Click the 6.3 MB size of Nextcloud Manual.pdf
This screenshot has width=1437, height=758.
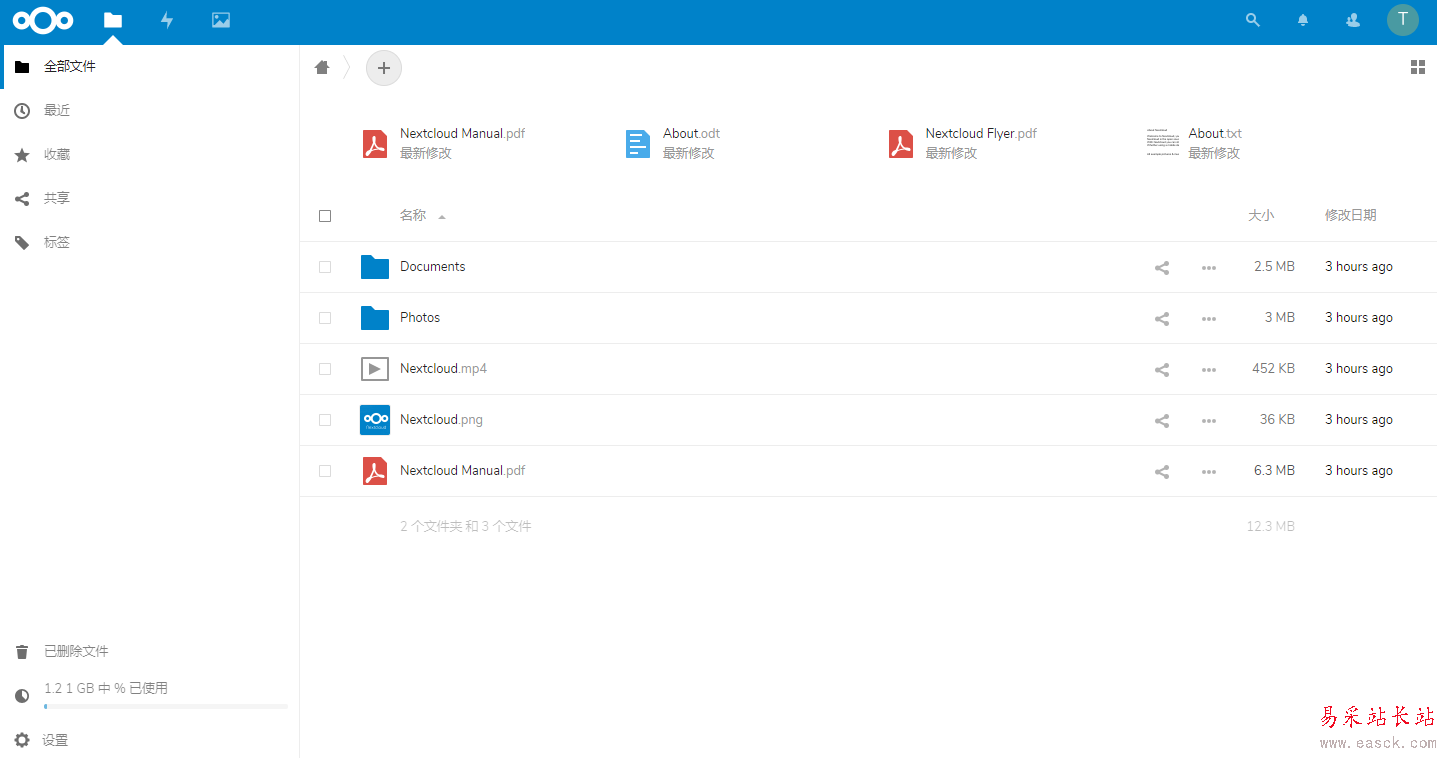point(1274,471)
